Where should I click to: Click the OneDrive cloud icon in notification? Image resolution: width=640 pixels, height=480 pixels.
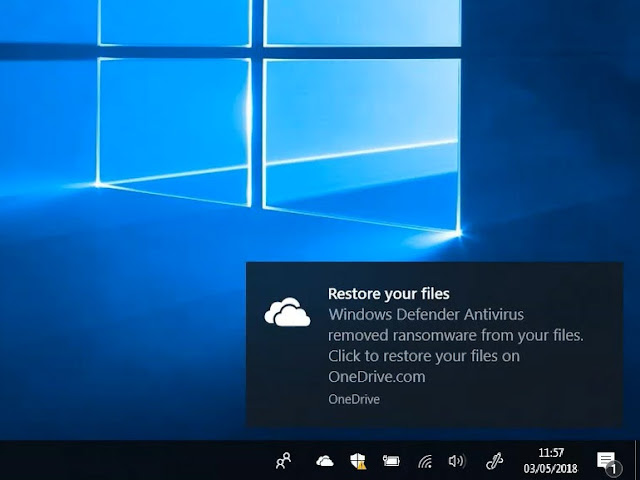pos(287,312)
